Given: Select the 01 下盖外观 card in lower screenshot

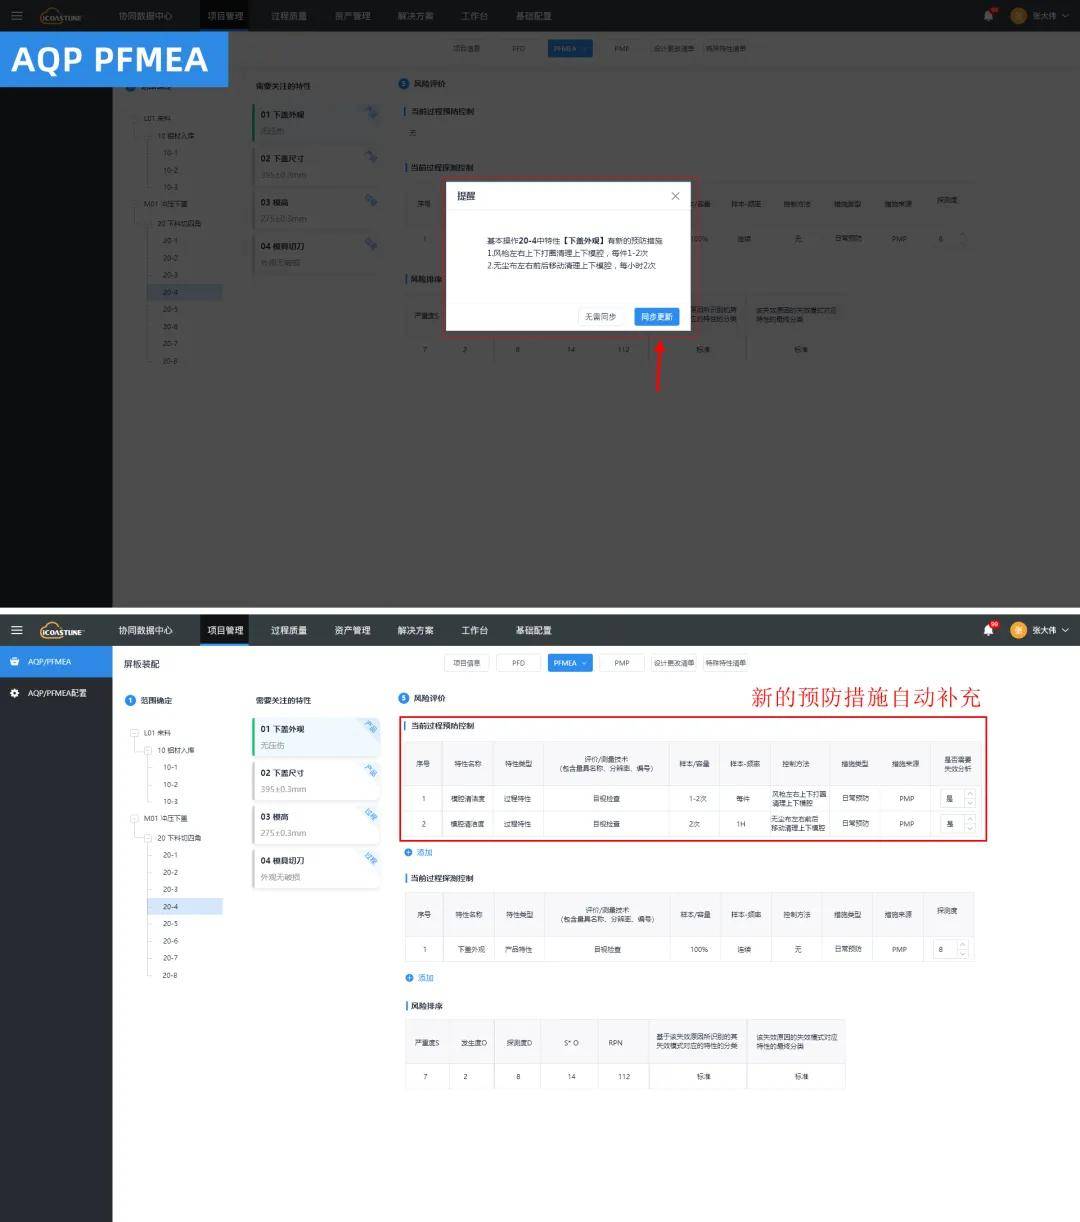Looking at the screenshot, I should coord(316,737).
